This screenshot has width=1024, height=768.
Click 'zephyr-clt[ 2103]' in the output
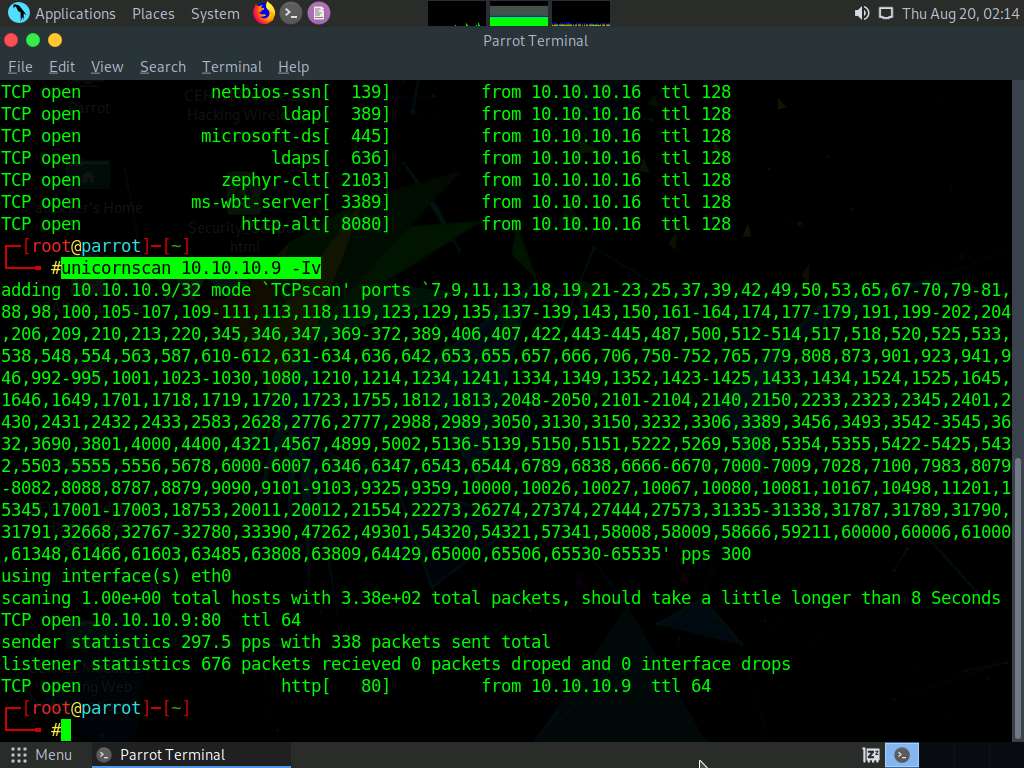(305, 180)
